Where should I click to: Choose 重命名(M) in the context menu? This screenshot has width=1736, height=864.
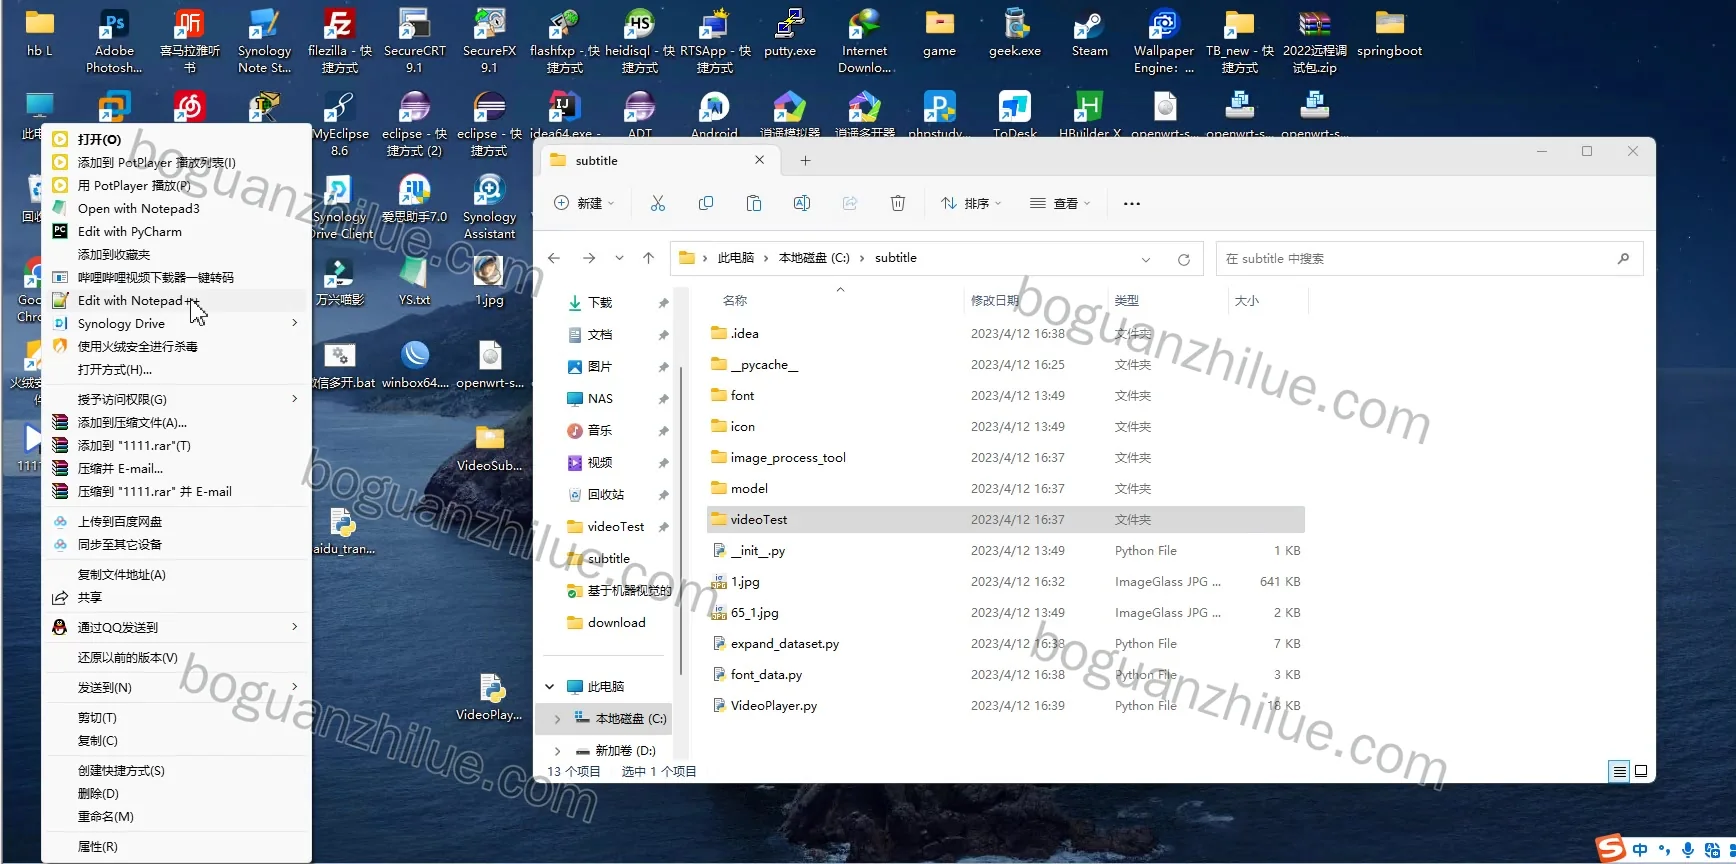click(x=176, y=817)
